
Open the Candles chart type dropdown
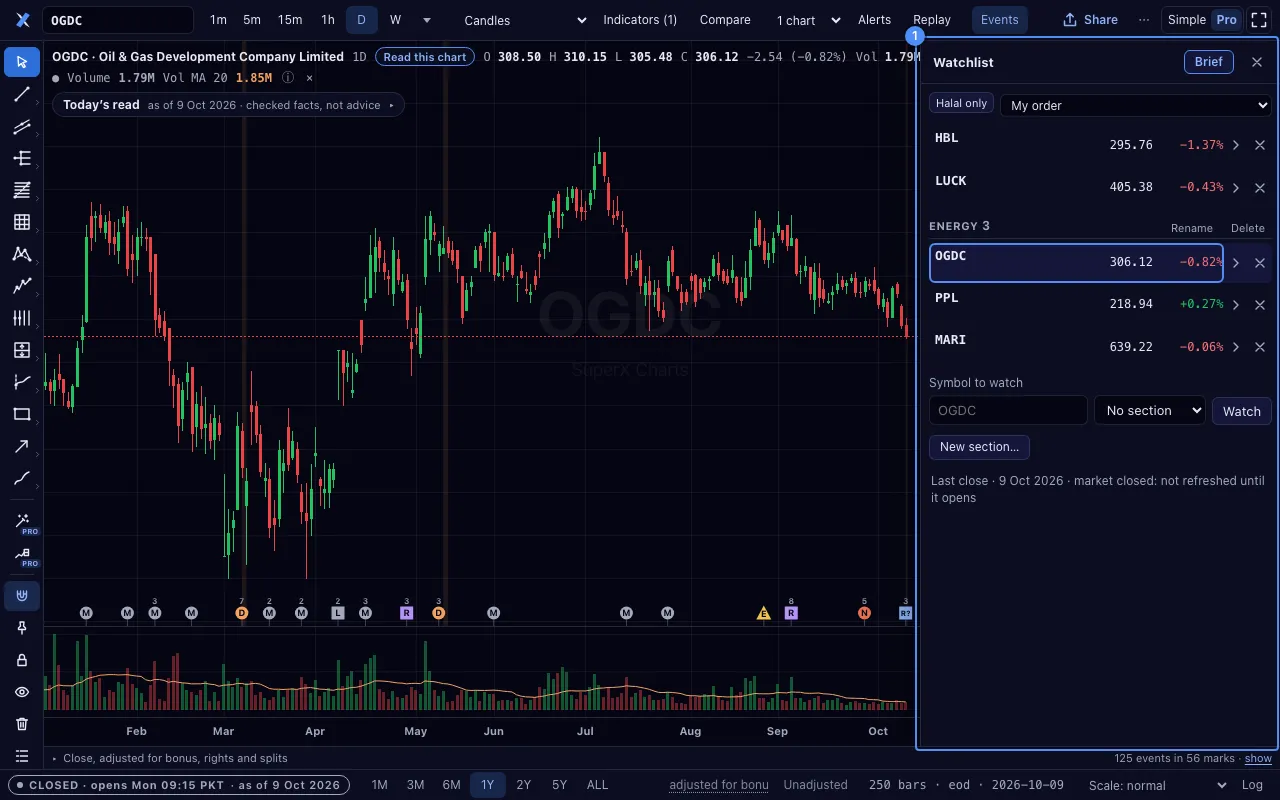pyautogui.click(x=525, y=20)
